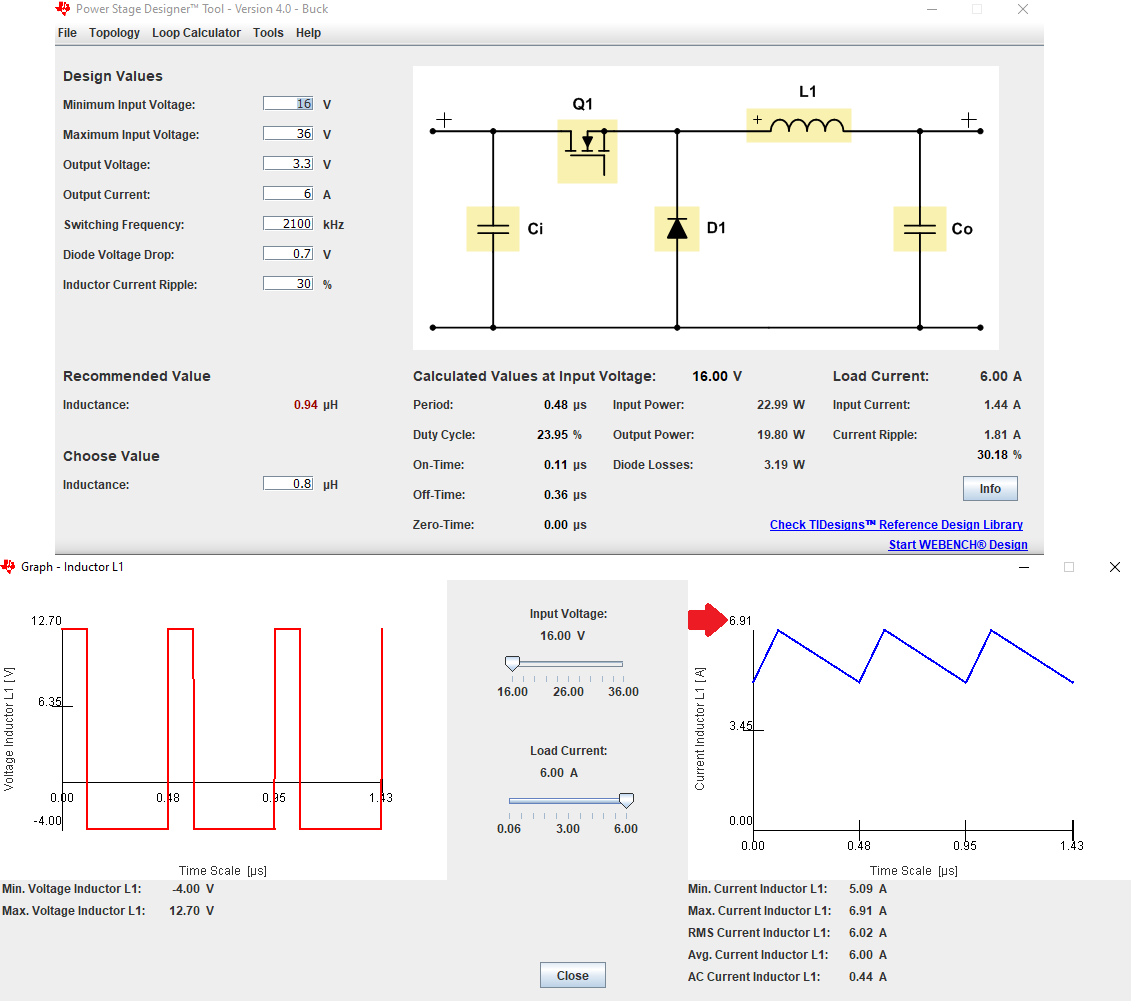Screen dimensions: 1131x1001
Task: Open the Loop Calculator menu
Action: (196, 32)
